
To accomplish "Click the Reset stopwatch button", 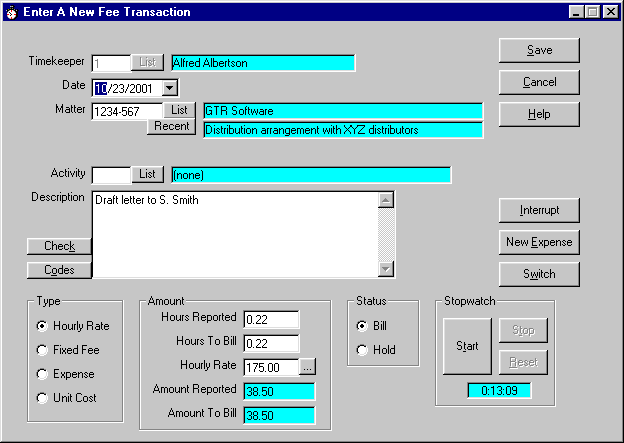I will 523,362.
